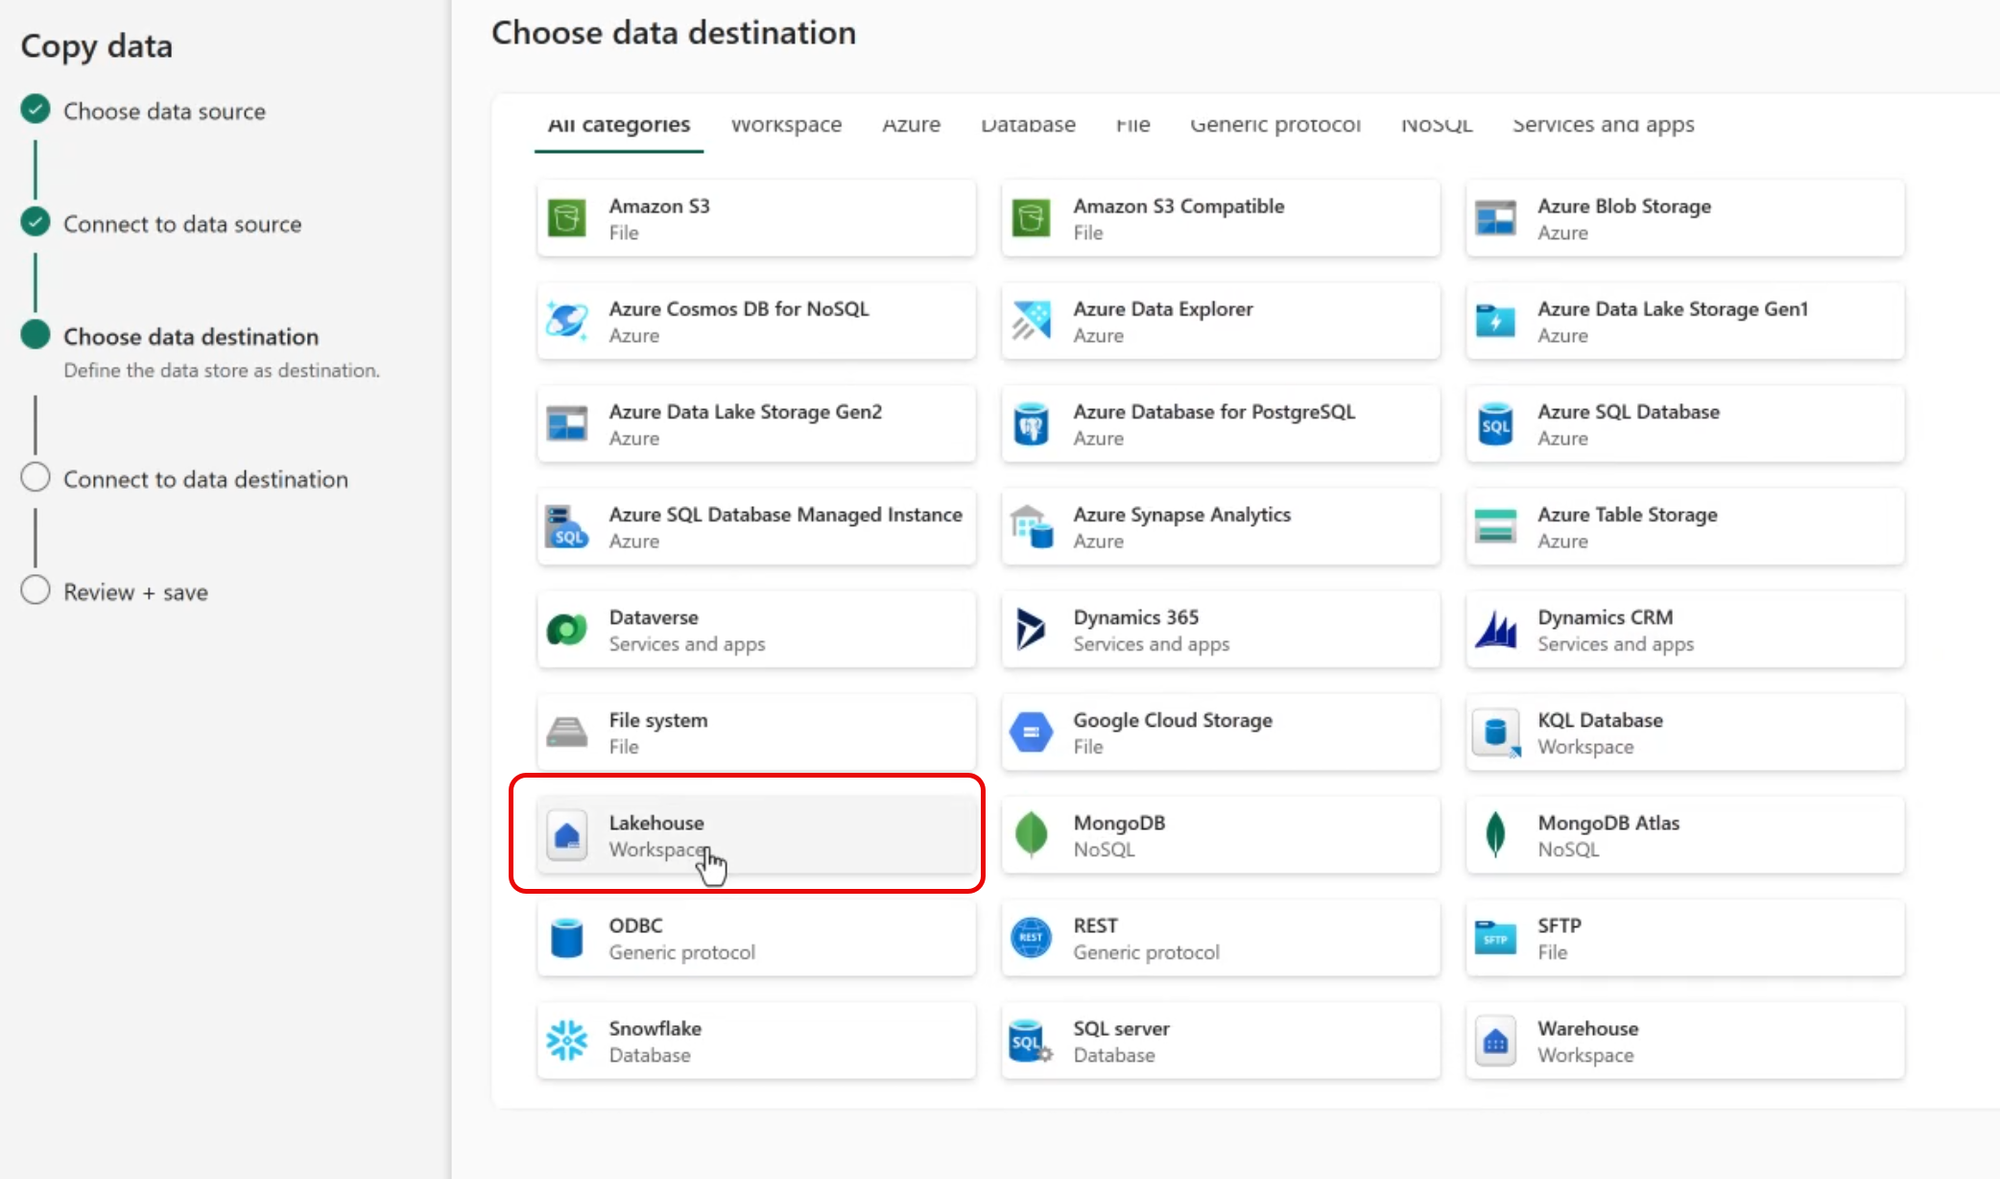Select the Lakehouse destination tile
The image size is (2000, 1179).
click(756, 835)
